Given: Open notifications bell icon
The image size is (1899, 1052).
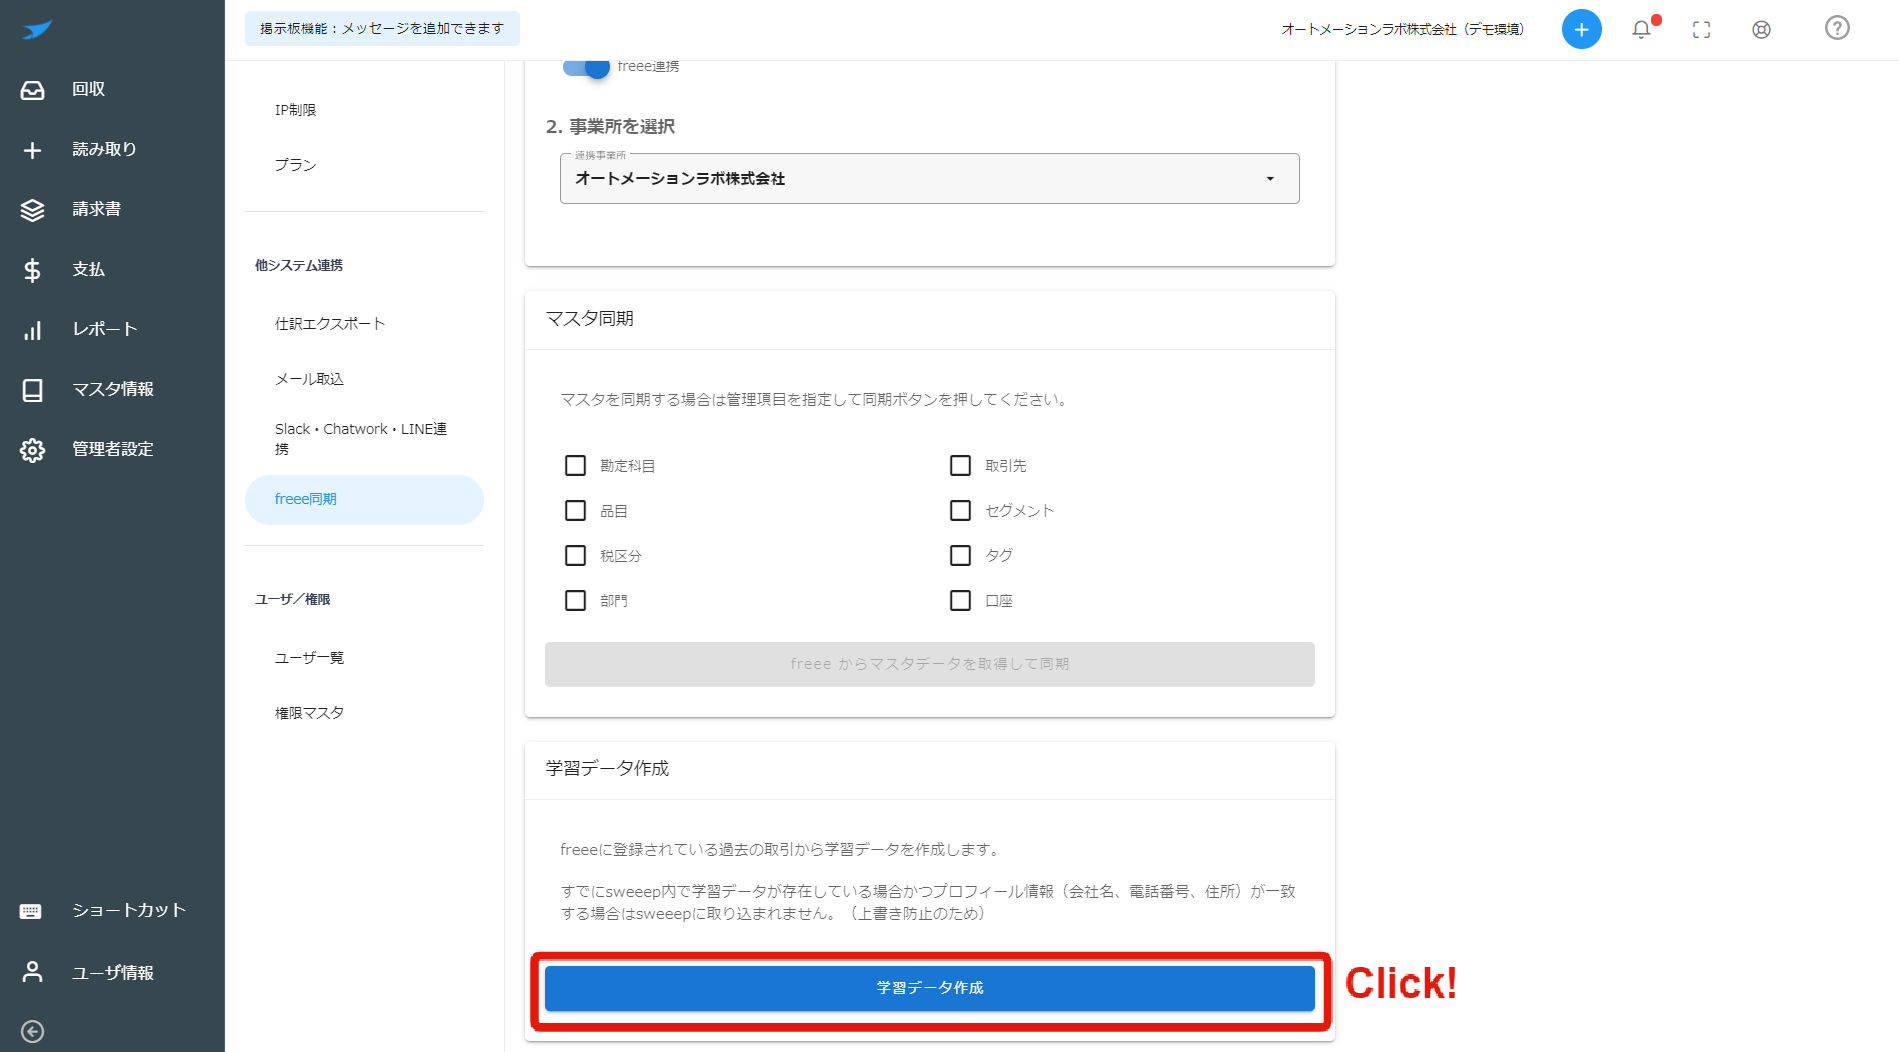Looking at the screenshot, I should pos(1642,29).
